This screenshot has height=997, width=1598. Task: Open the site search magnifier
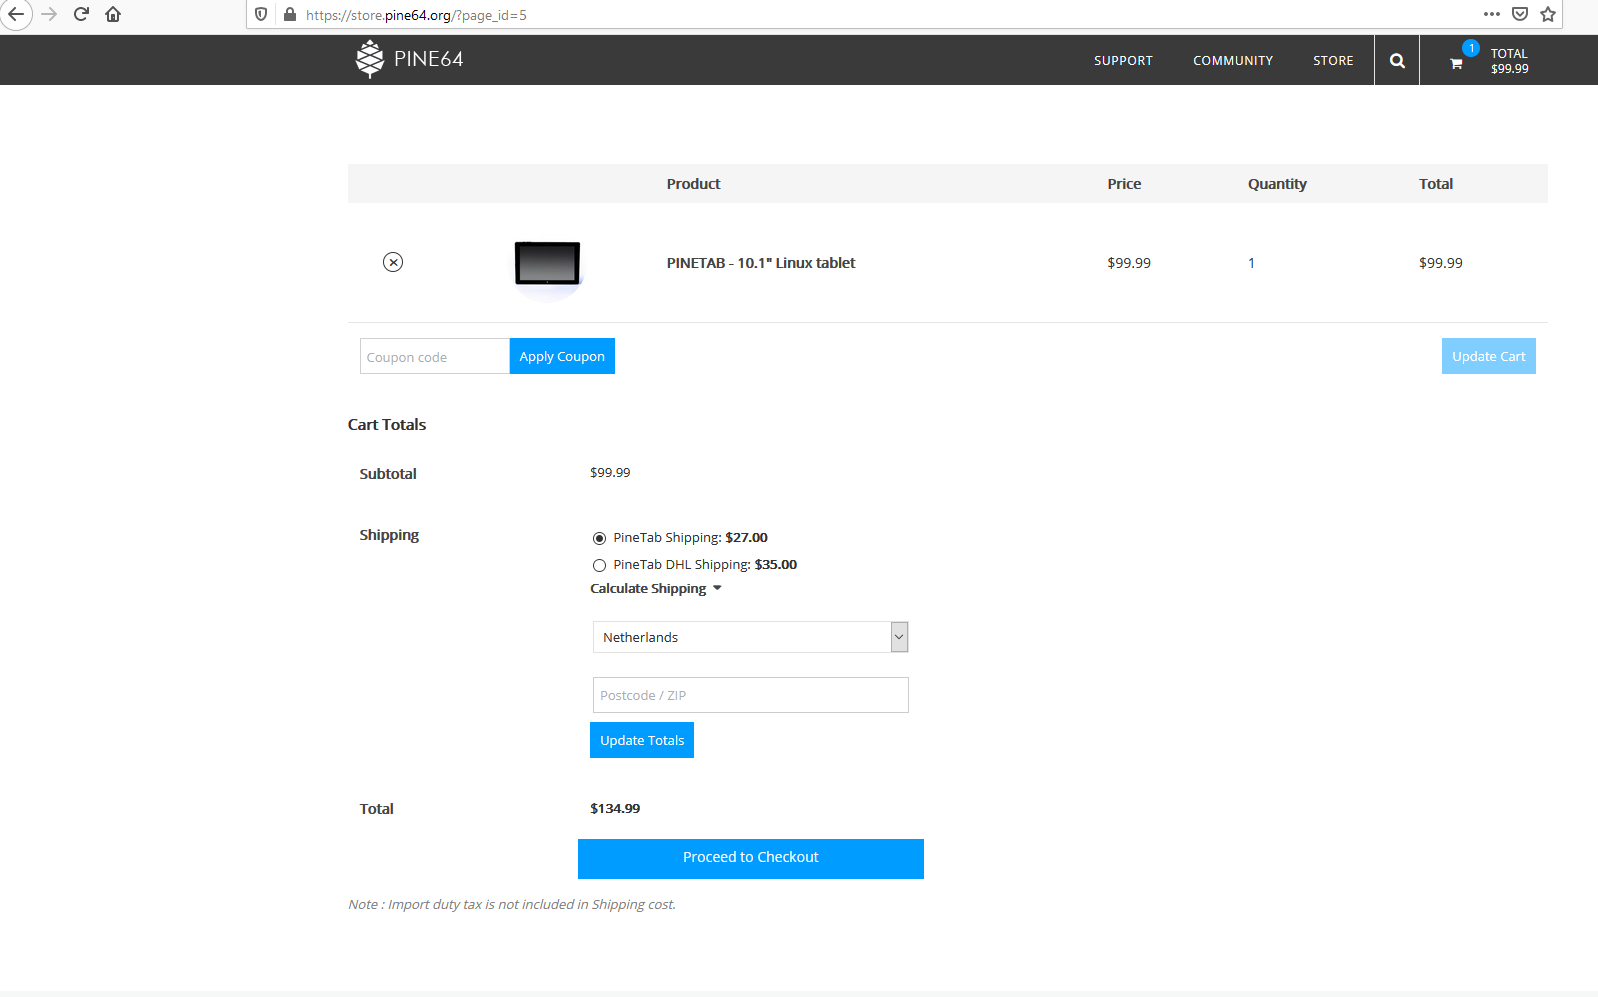coord(1397,61)
